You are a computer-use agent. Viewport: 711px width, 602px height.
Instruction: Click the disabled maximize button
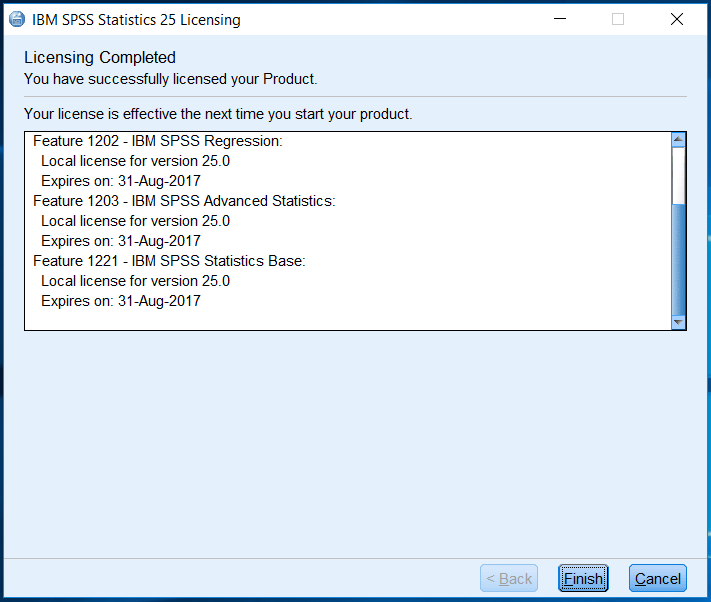[x=618, y=19]
